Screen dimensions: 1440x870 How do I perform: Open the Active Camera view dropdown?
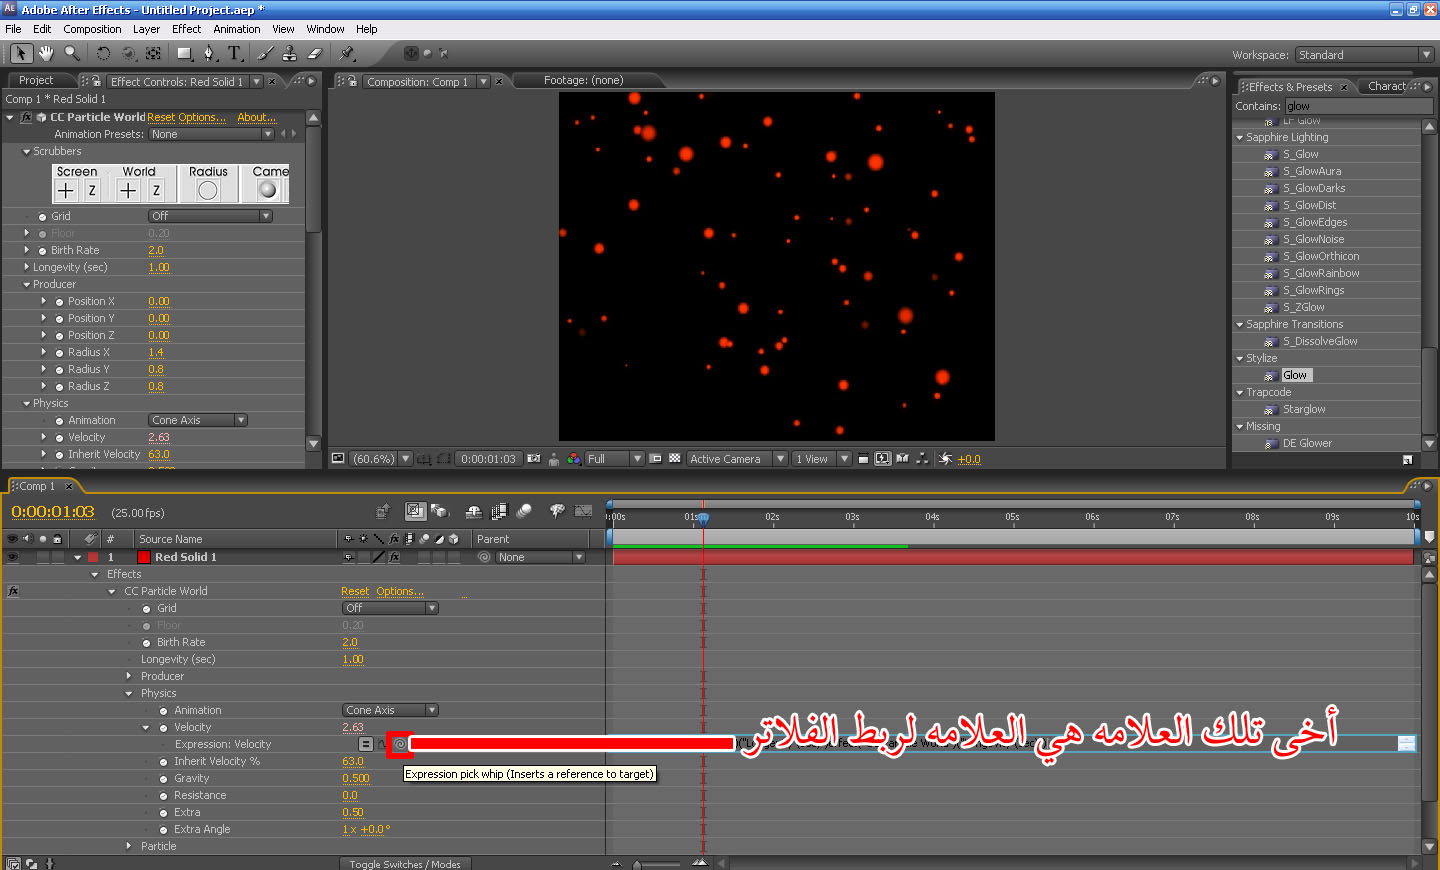pos(737,459)
